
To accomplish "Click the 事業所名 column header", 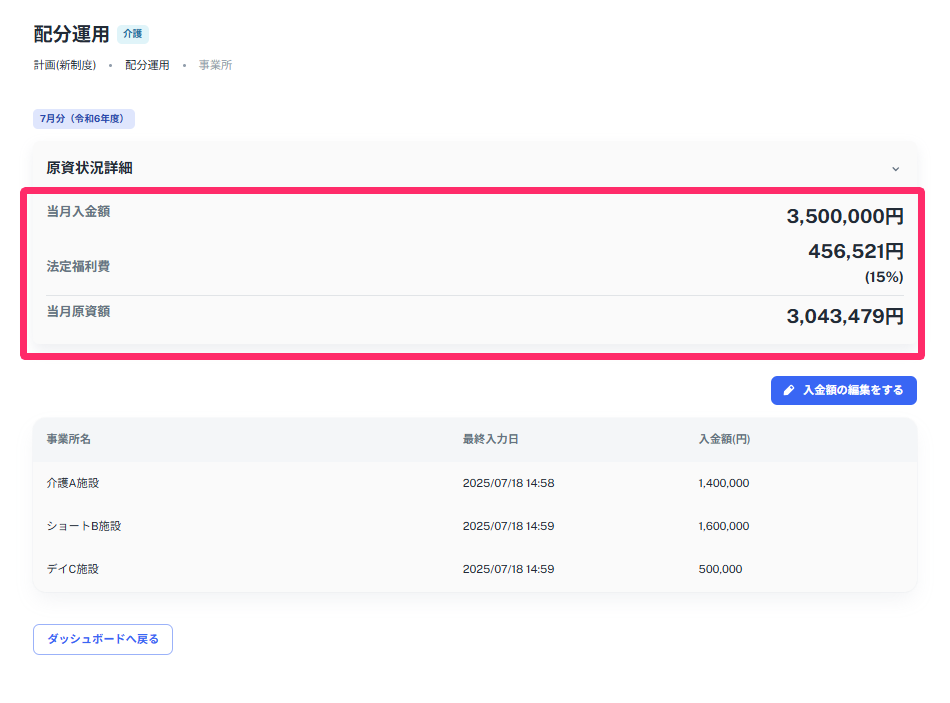I will pos(68,439).
